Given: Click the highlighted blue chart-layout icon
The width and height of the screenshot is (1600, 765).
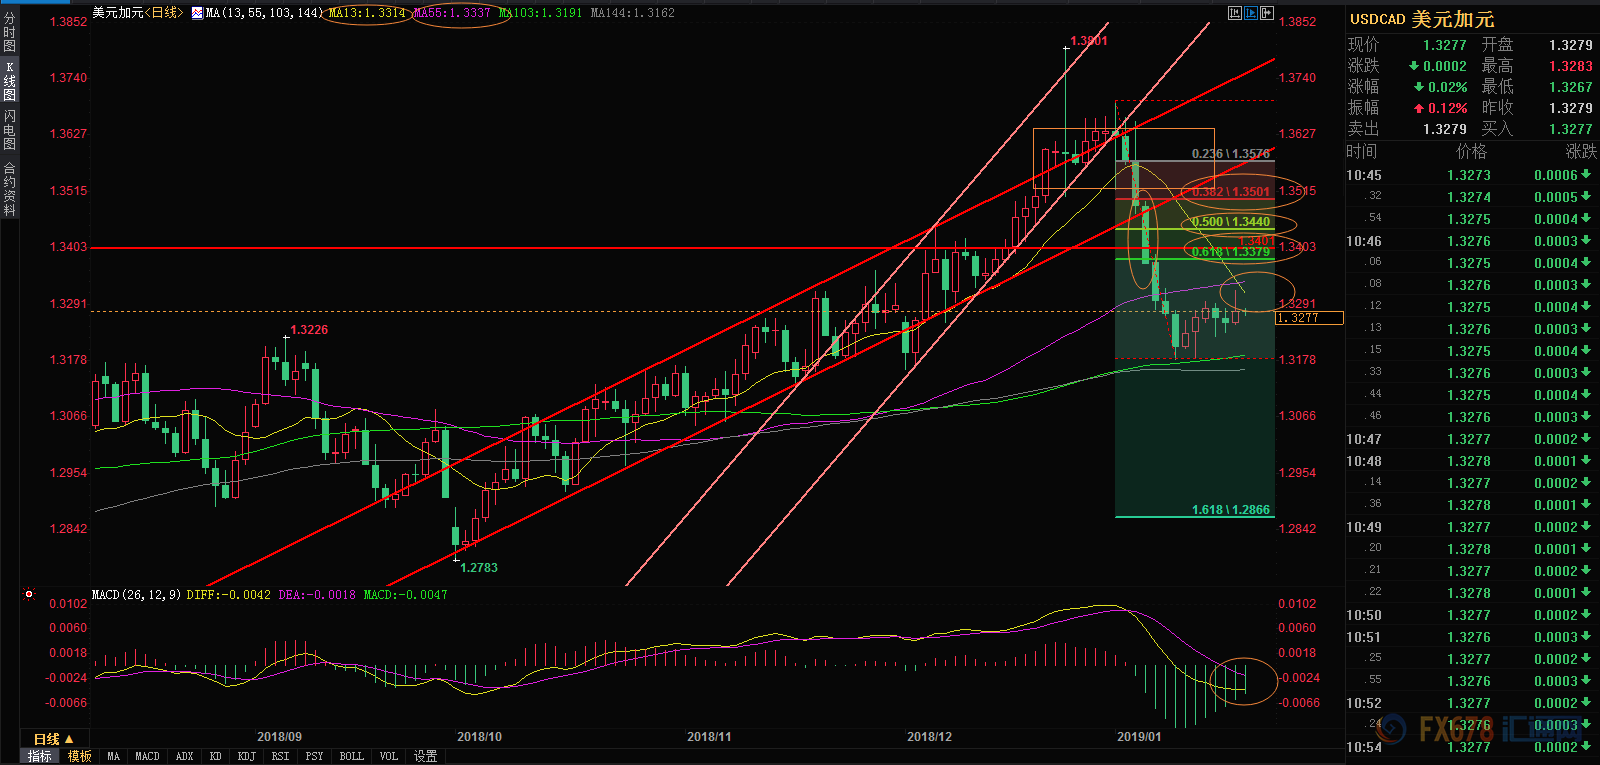Looking at the screenshot, I should click(1251, 13).
